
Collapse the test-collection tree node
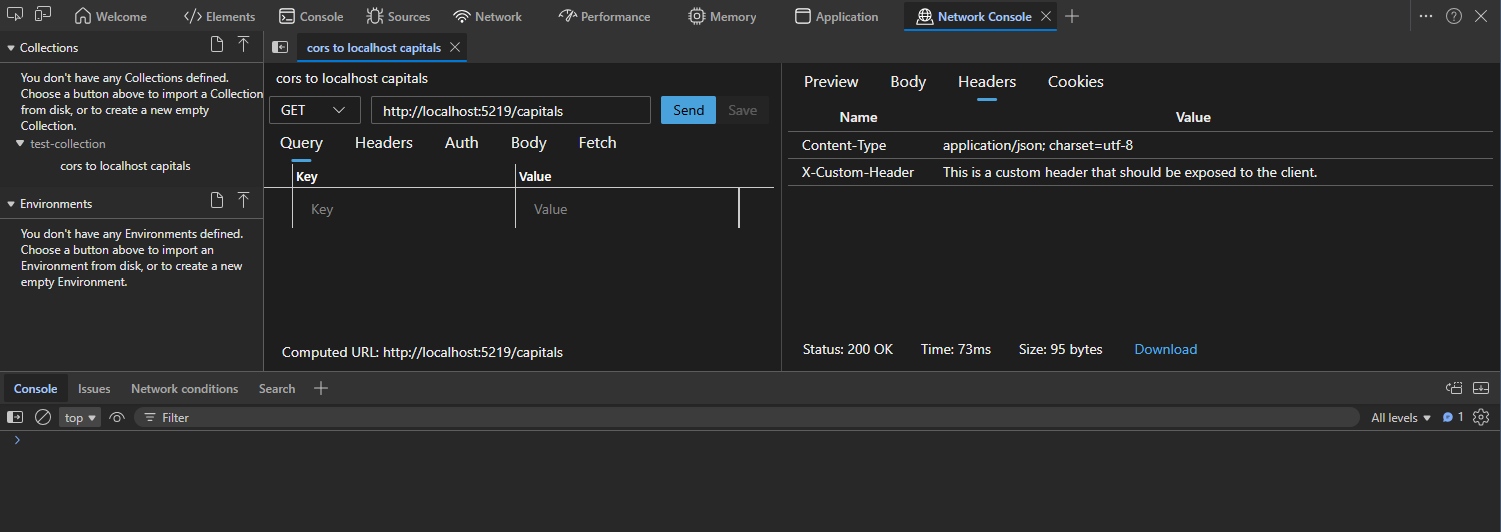point(20,144)
